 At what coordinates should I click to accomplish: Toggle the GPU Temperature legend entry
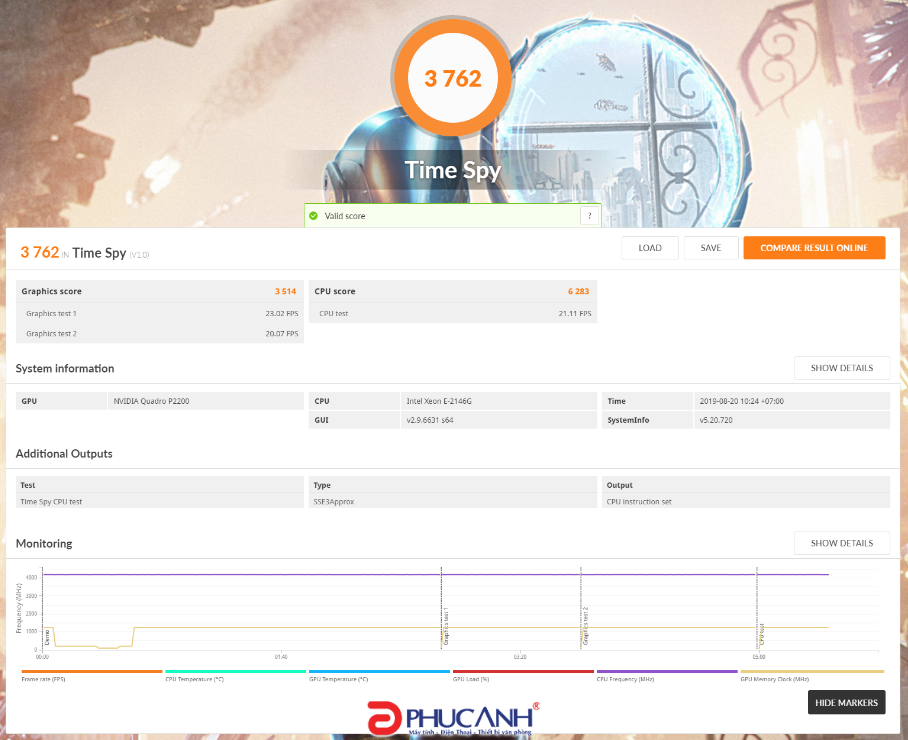click(x=379, y=675)
